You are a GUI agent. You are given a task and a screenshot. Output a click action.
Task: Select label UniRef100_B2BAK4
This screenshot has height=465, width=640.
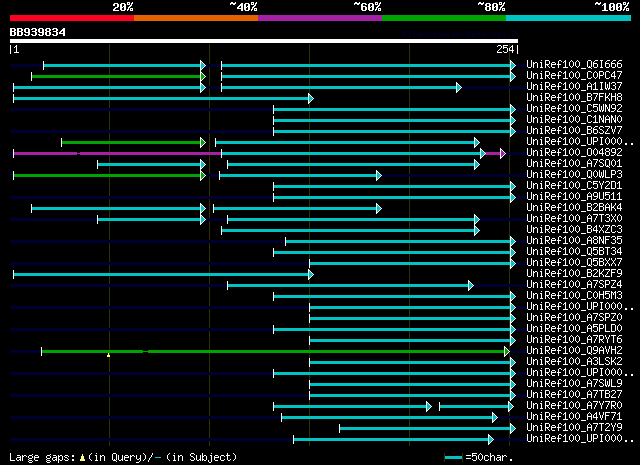(x=574, y=208)
